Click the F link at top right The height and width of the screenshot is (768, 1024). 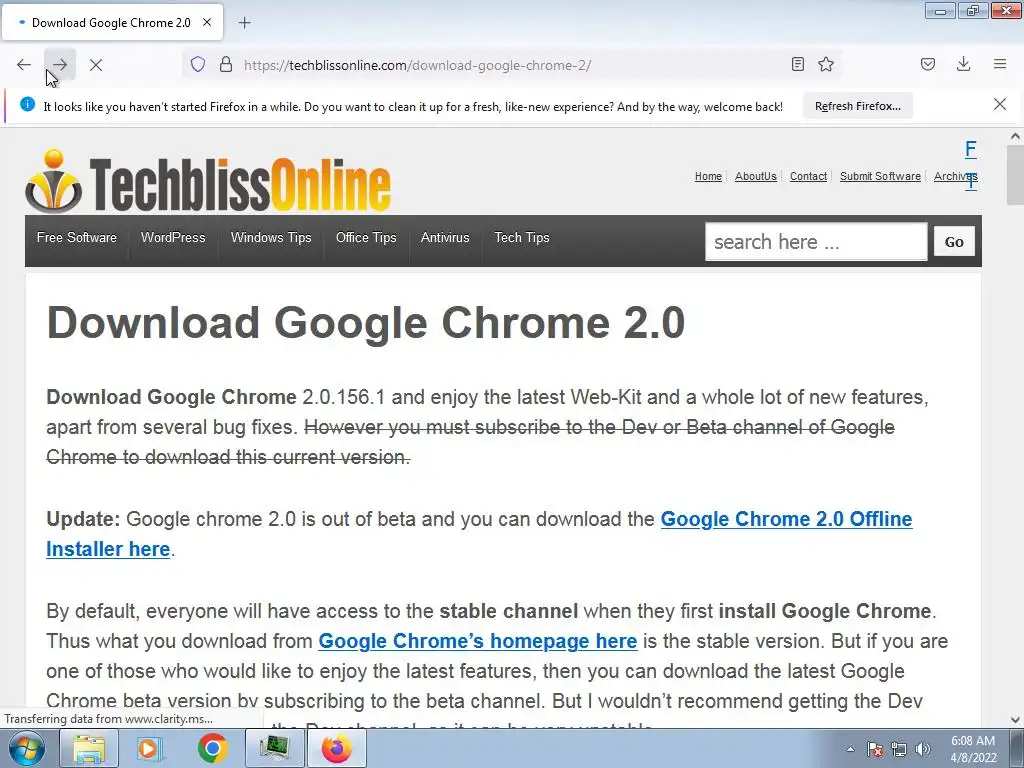pyautogui.click(x=971, y=150)
